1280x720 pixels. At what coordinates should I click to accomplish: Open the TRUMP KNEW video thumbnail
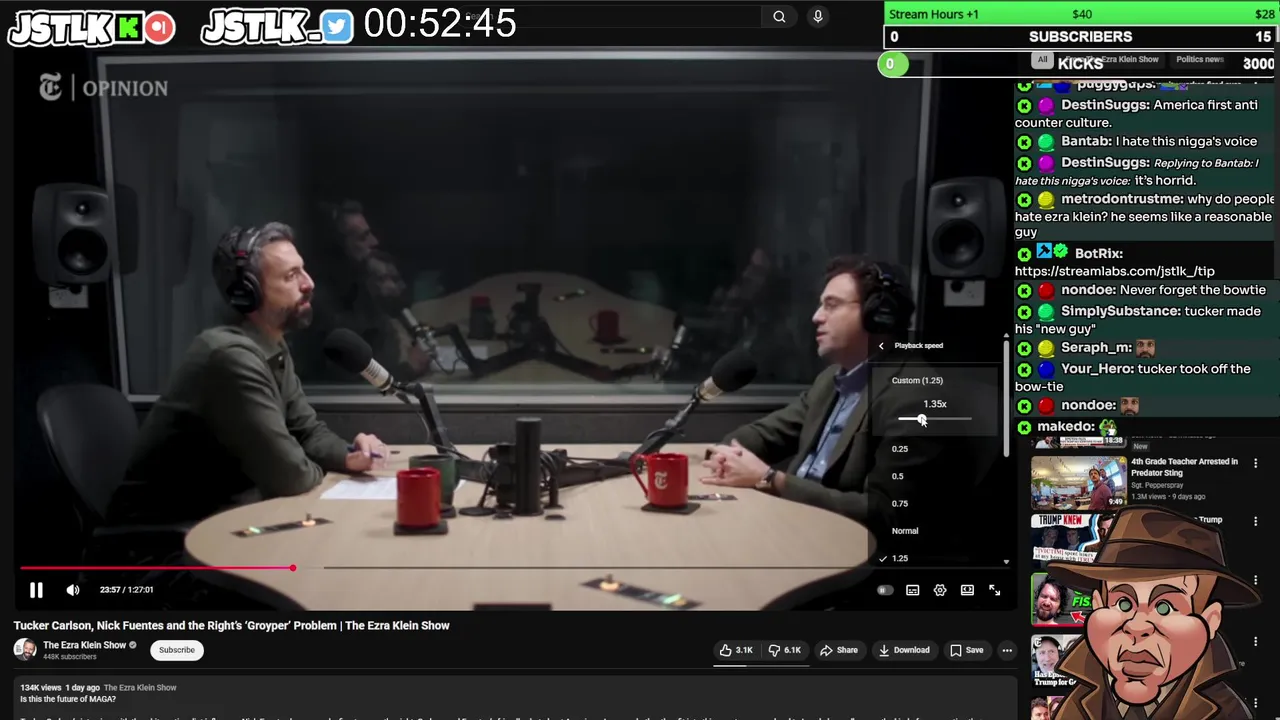click(x=1065, y=540)
